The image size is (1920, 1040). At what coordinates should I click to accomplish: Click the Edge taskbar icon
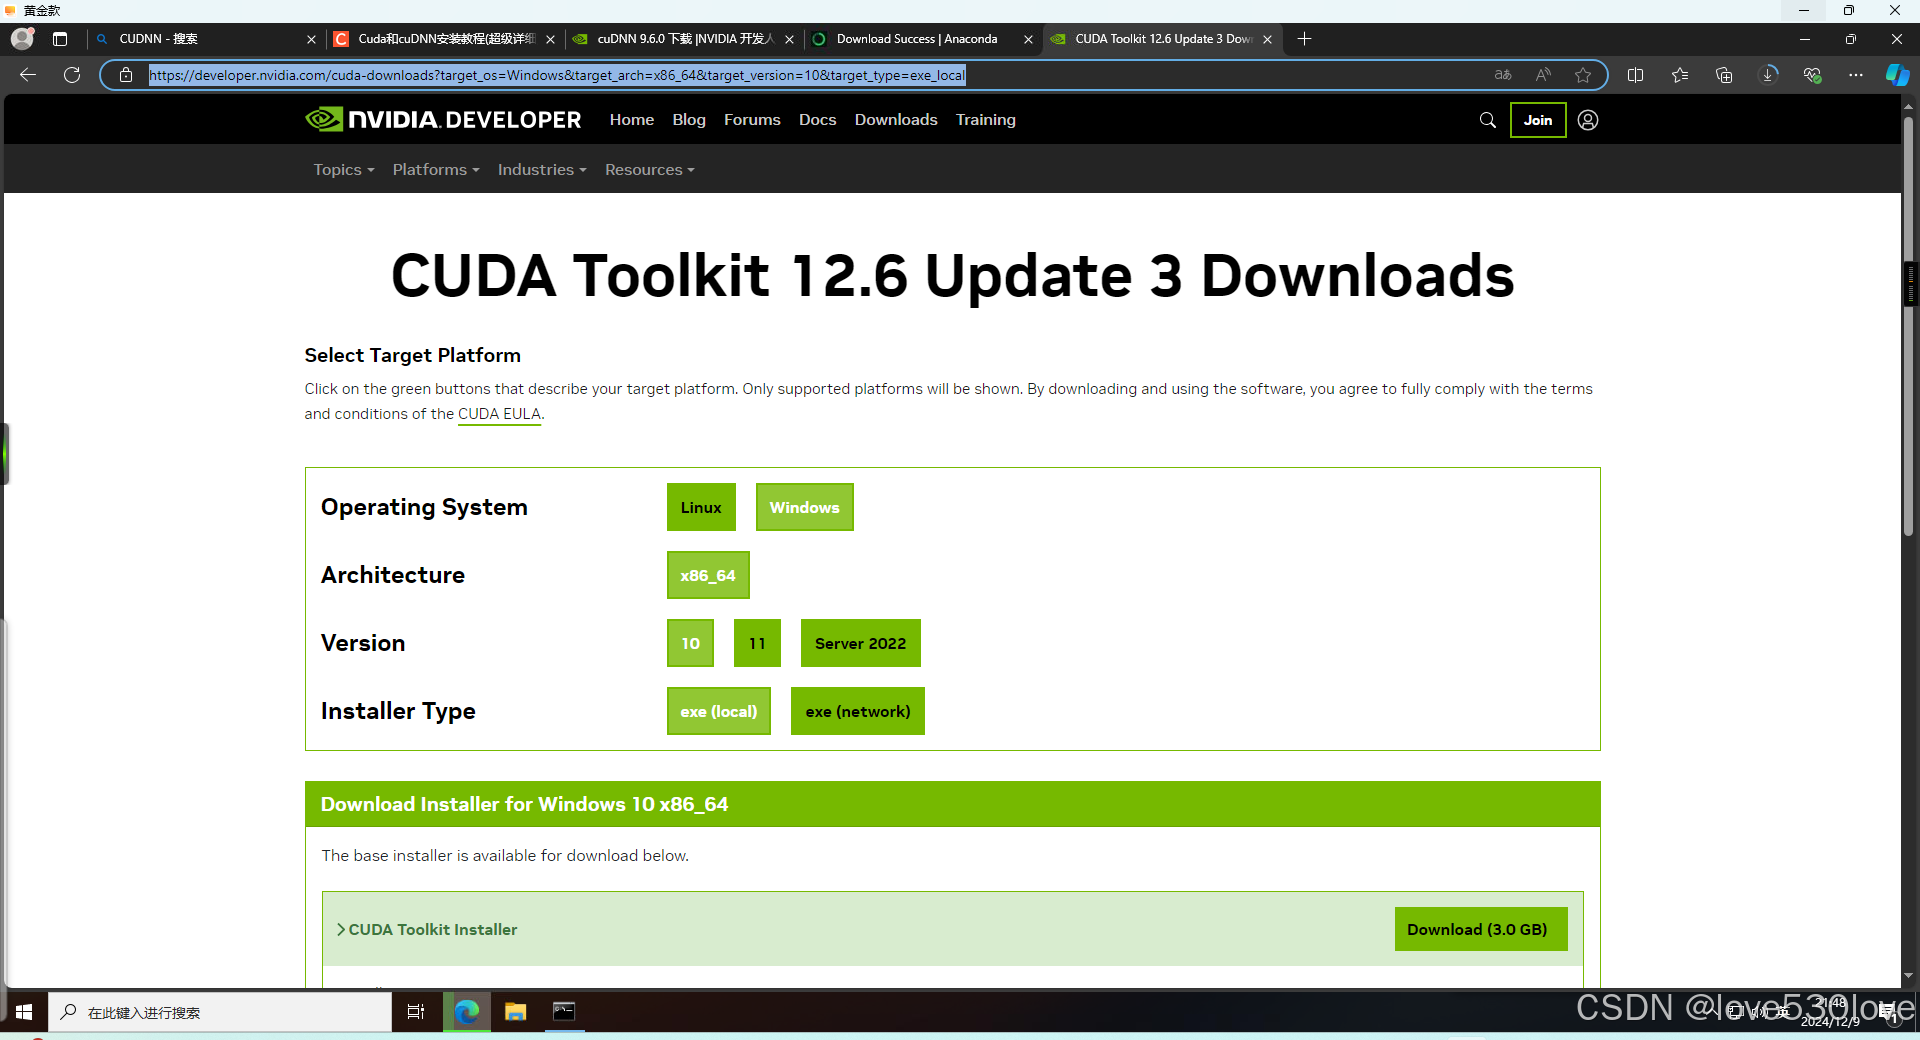(x=466, y=1012)
